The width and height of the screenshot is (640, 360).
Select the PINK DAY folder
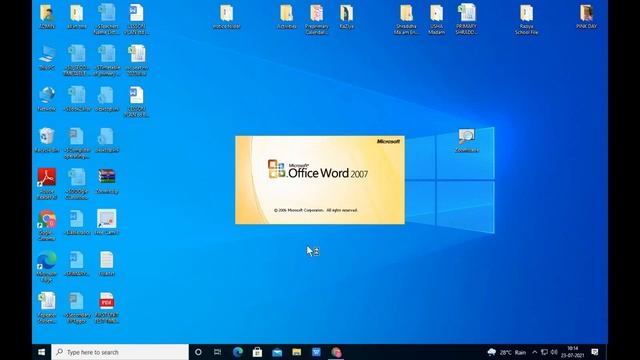587,17
